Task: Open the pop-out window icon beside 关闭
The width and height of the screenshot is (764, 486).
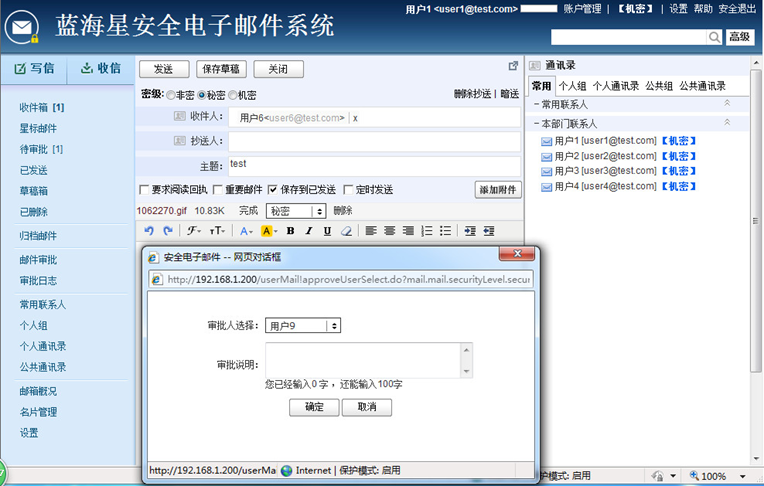Action: click(x=513, y=66)
